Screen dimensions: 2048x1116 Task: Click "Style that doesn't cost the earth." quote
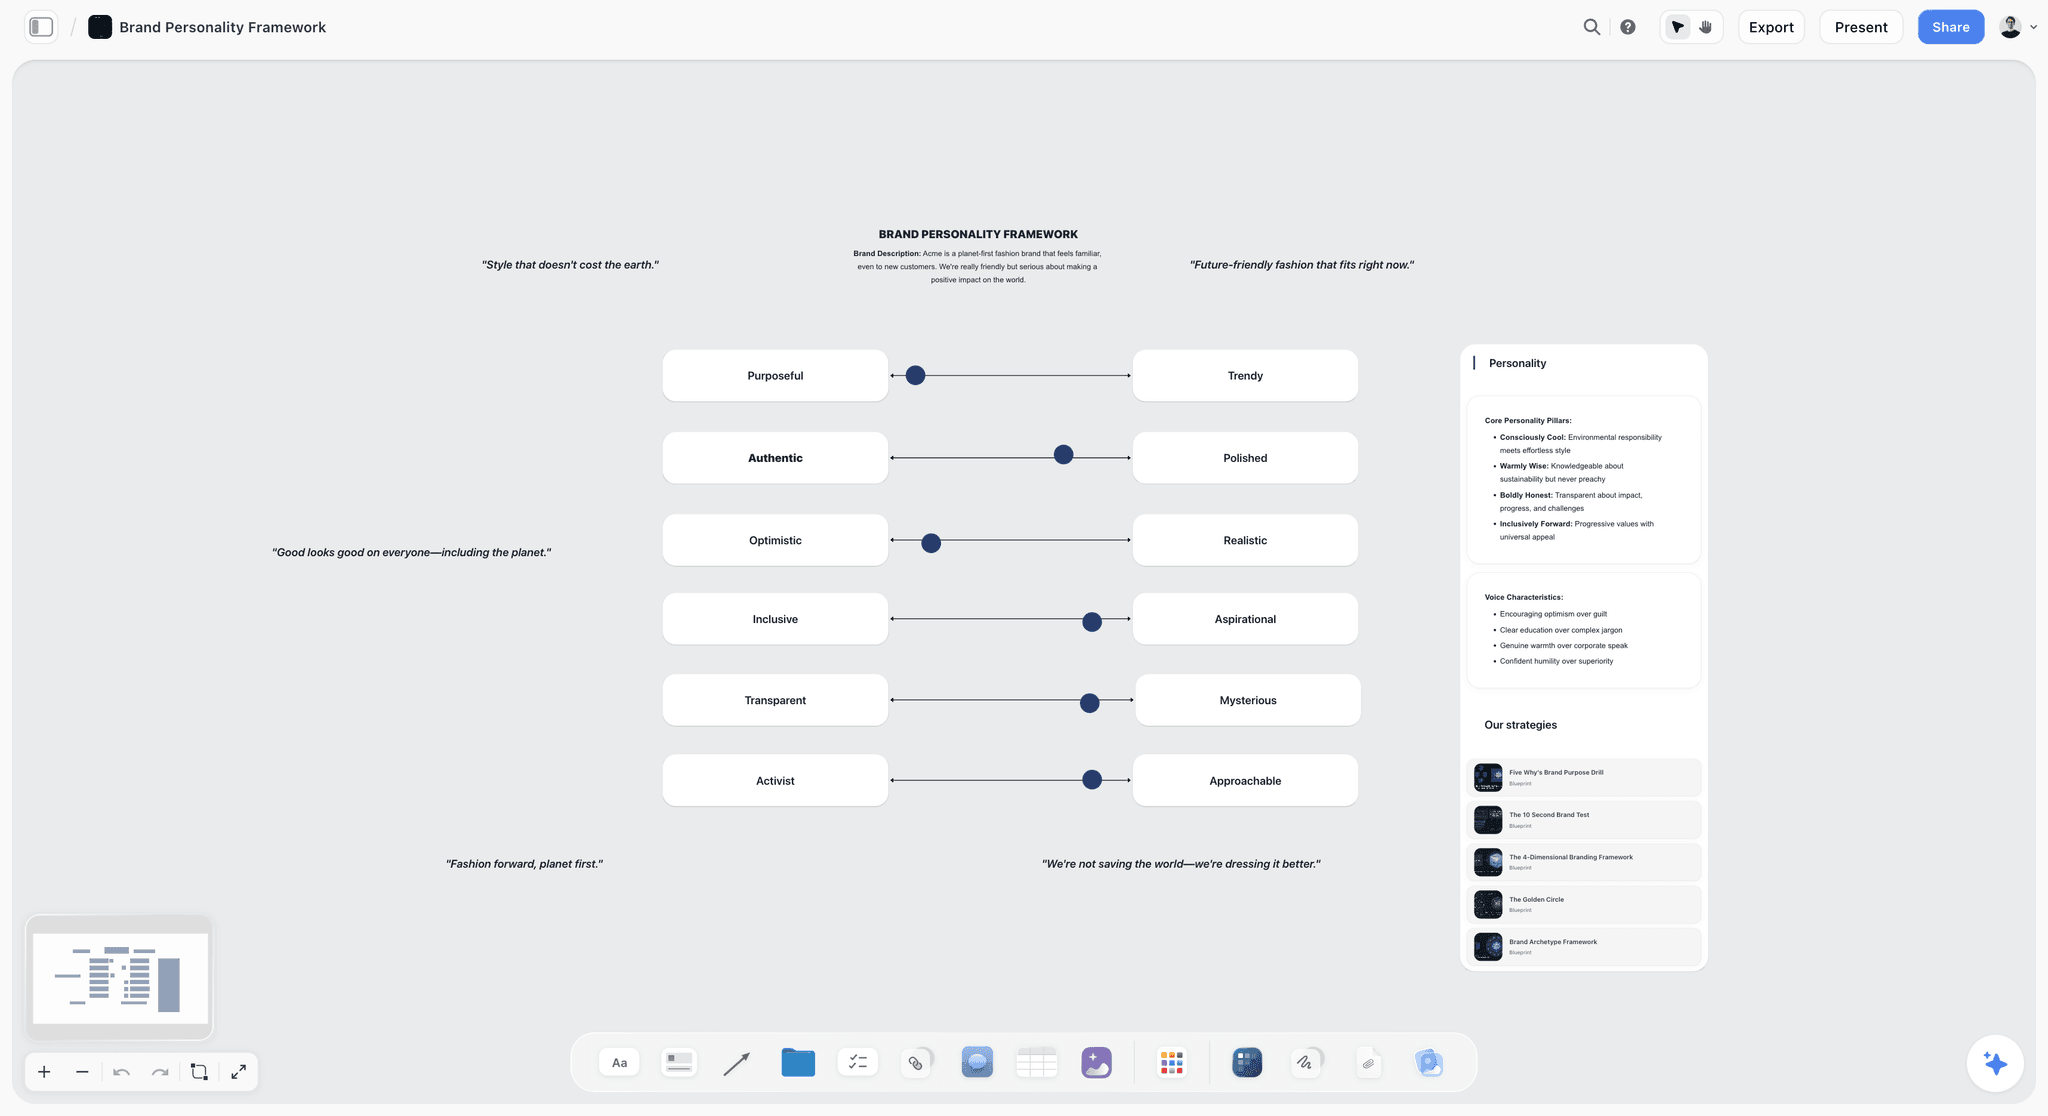pos(570,265)
